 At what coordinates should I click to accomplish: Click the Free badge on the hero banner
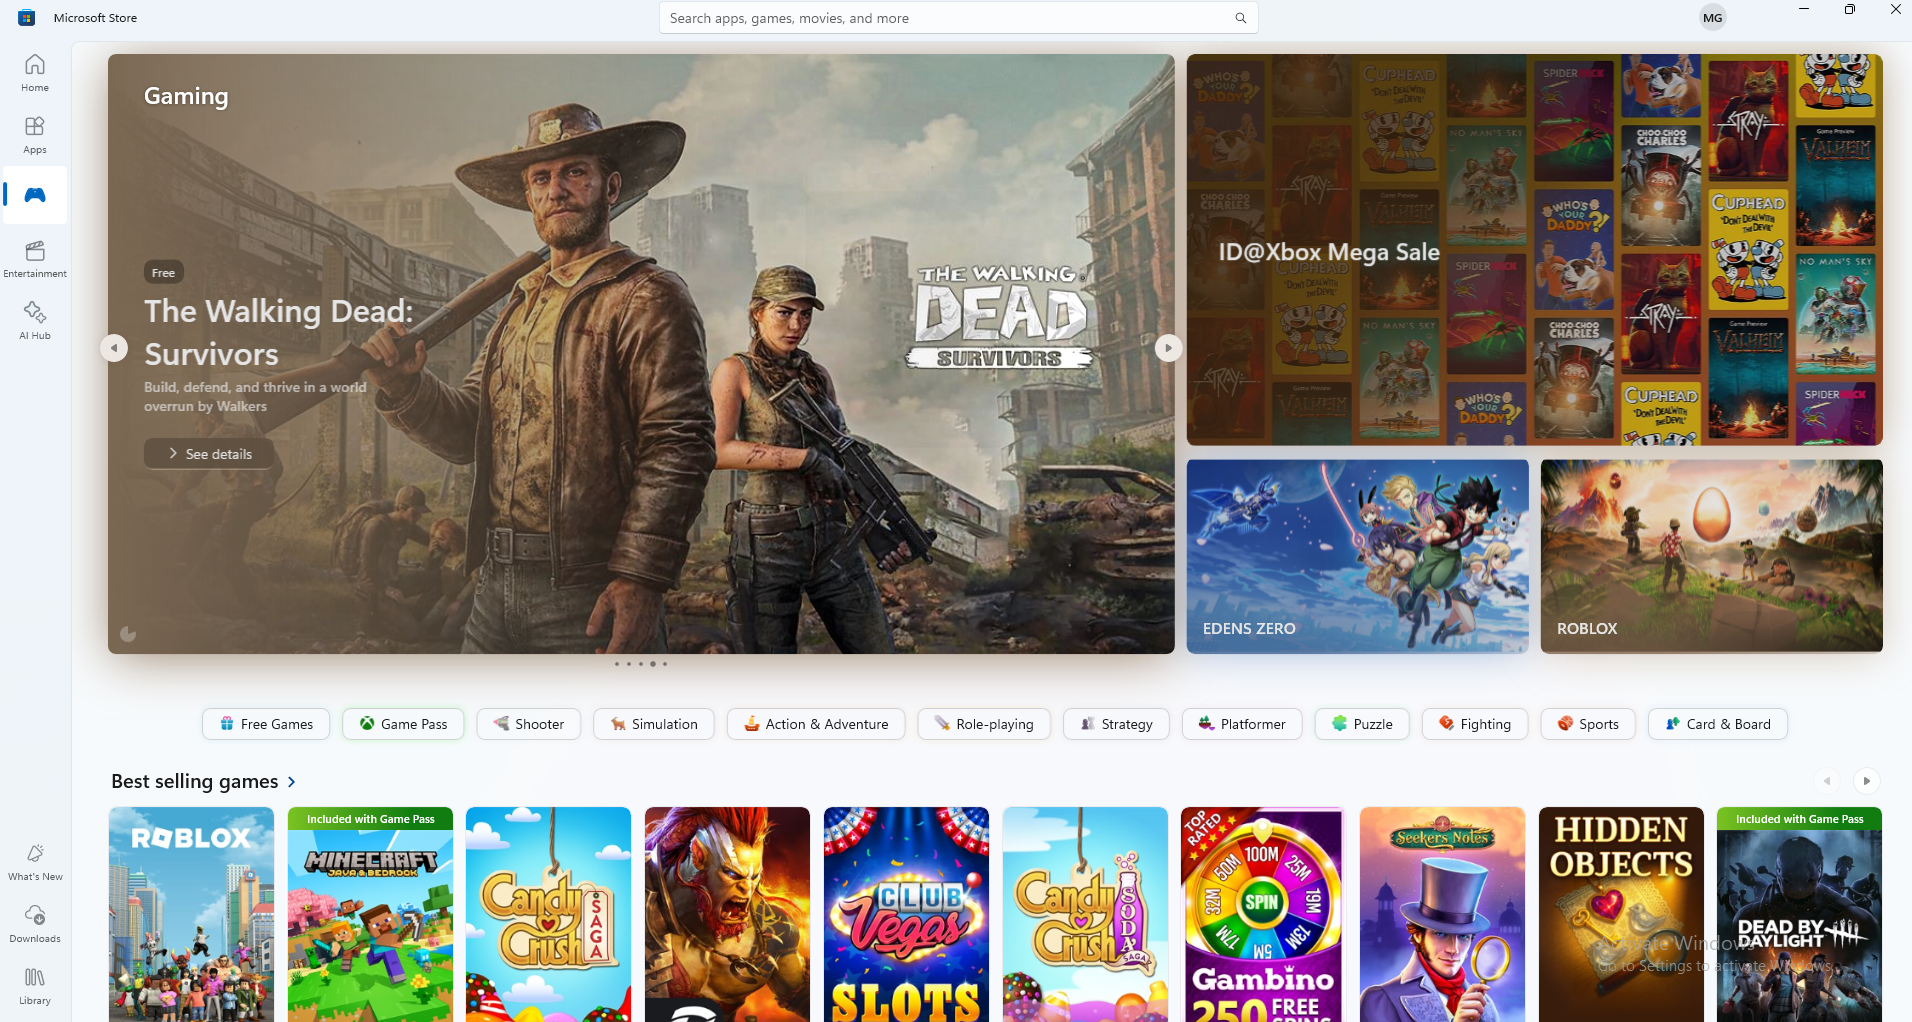pyautogui.click(x=163, y=272)
